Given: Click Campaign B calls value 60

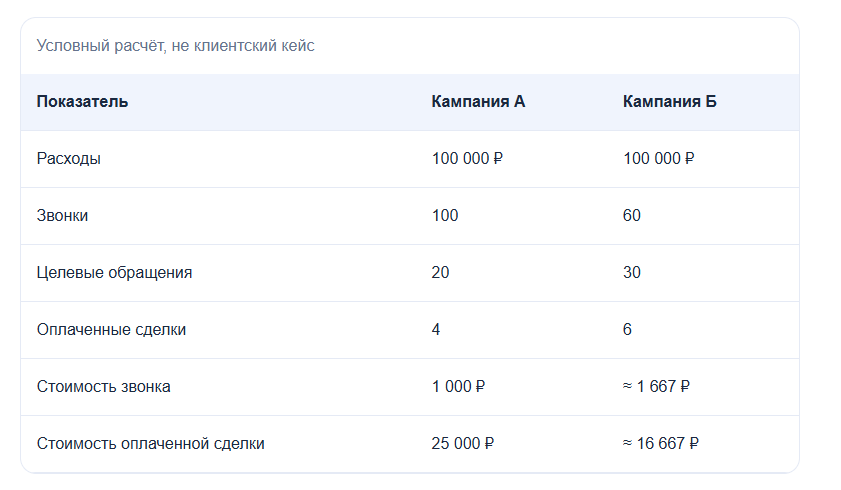Looking at the screenshot, I should tap(632, 216).
